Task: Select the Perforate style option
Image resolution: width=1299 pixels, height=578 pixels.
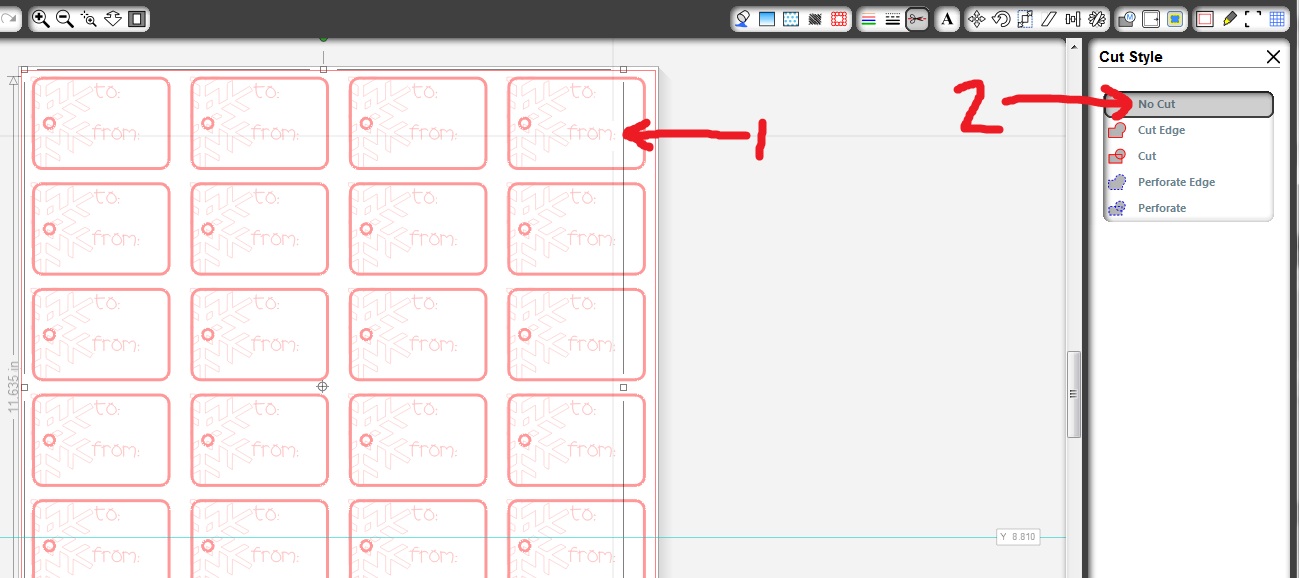Action: (1189, 208)
